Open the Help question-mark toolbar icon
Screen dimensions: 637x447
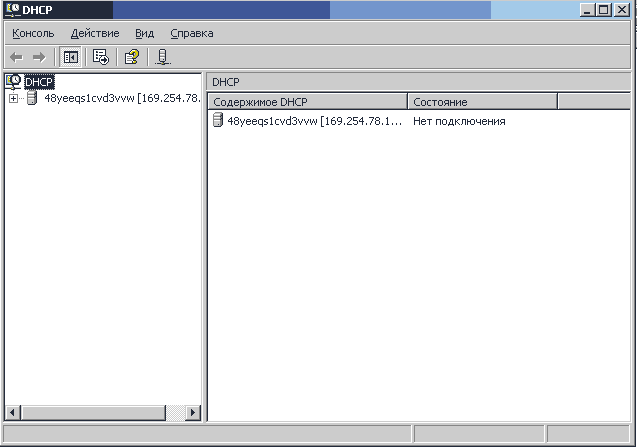click(132, 57)
